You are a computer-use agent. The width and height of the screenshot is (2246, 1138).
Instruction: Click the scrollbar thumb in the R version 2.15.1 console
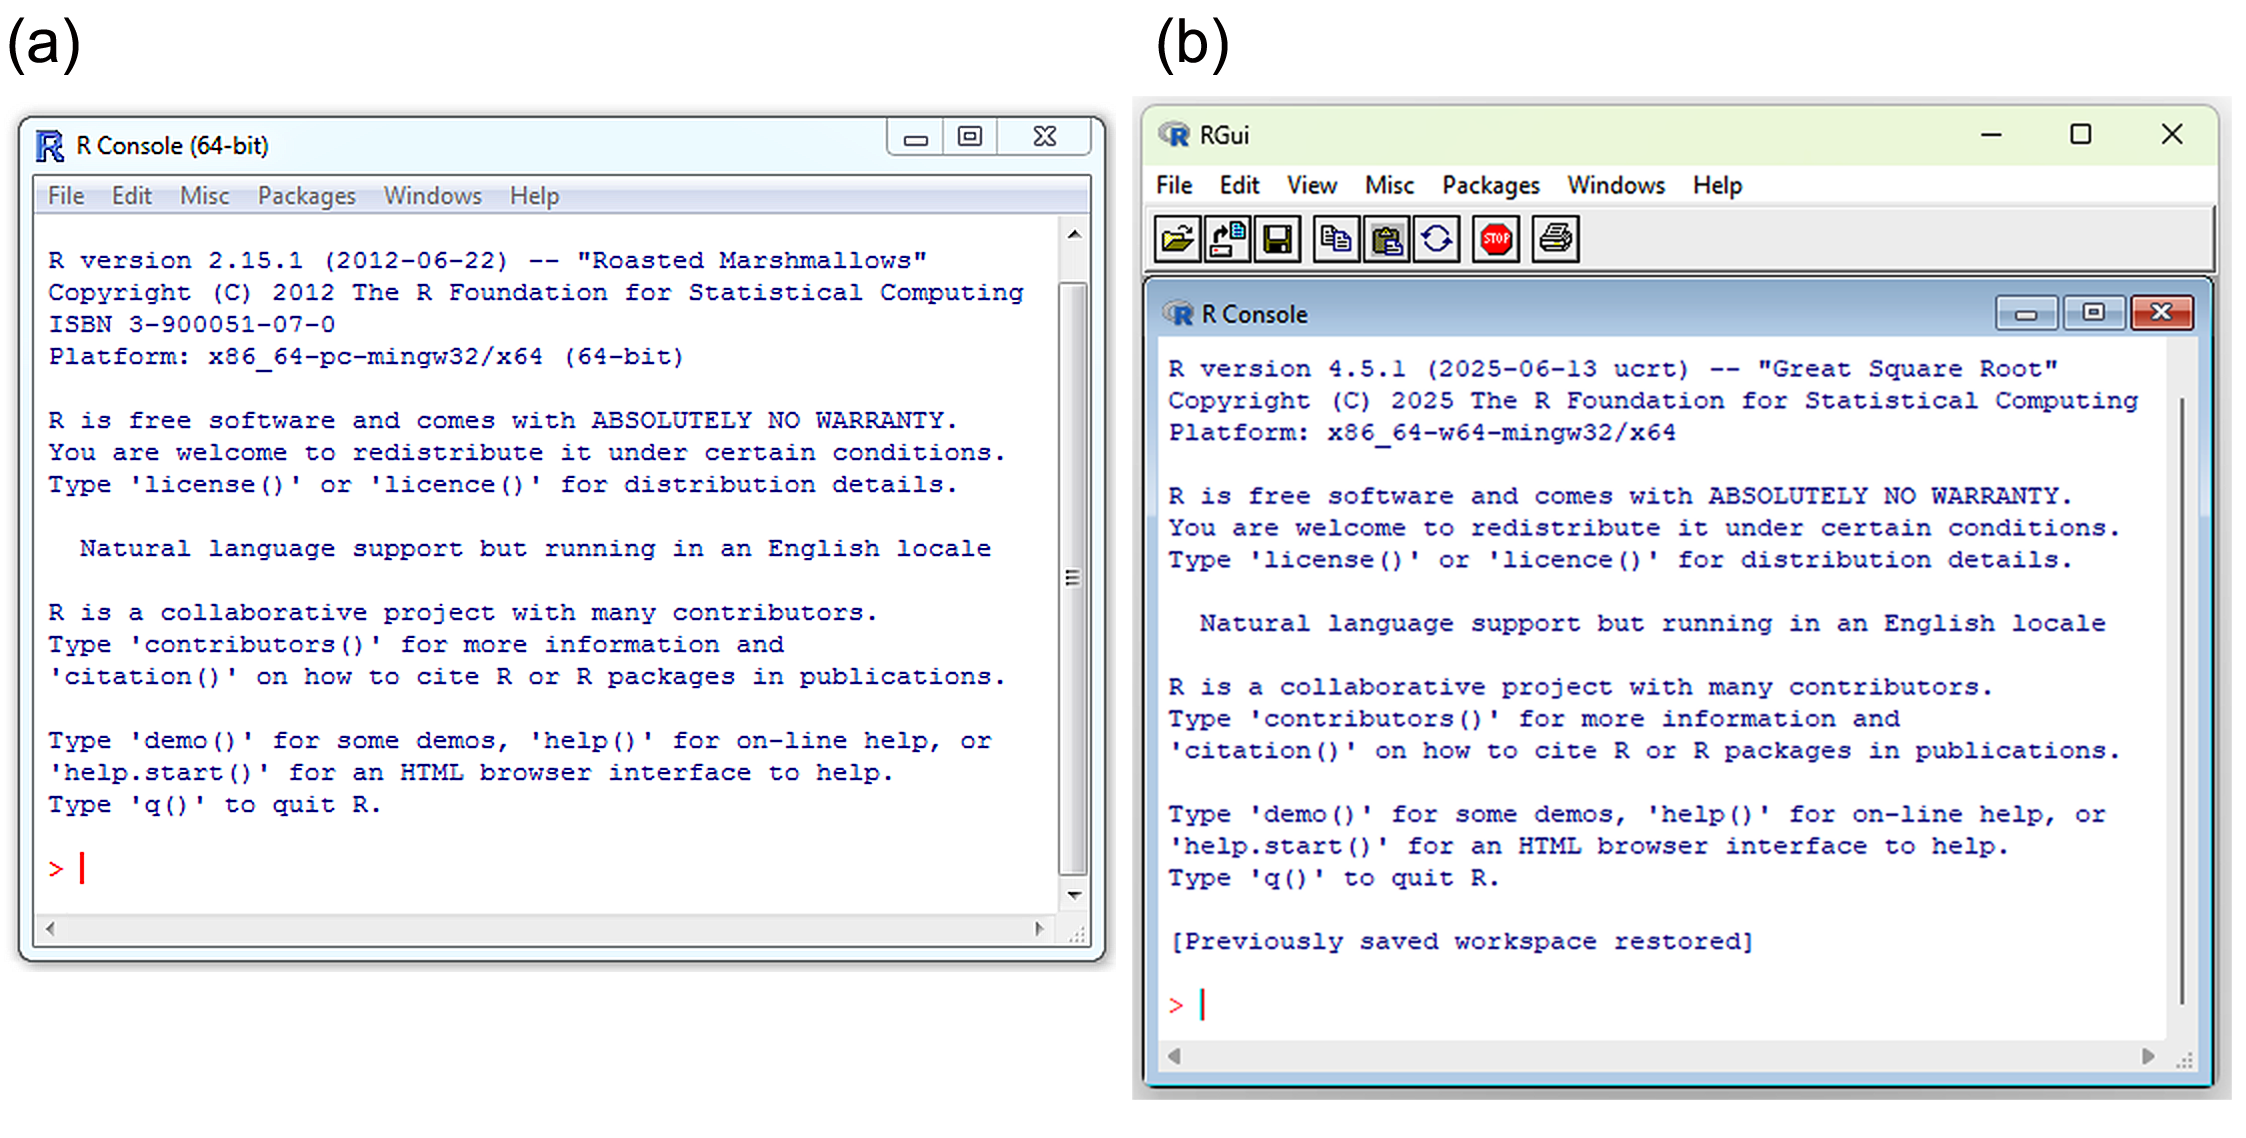1073,578
